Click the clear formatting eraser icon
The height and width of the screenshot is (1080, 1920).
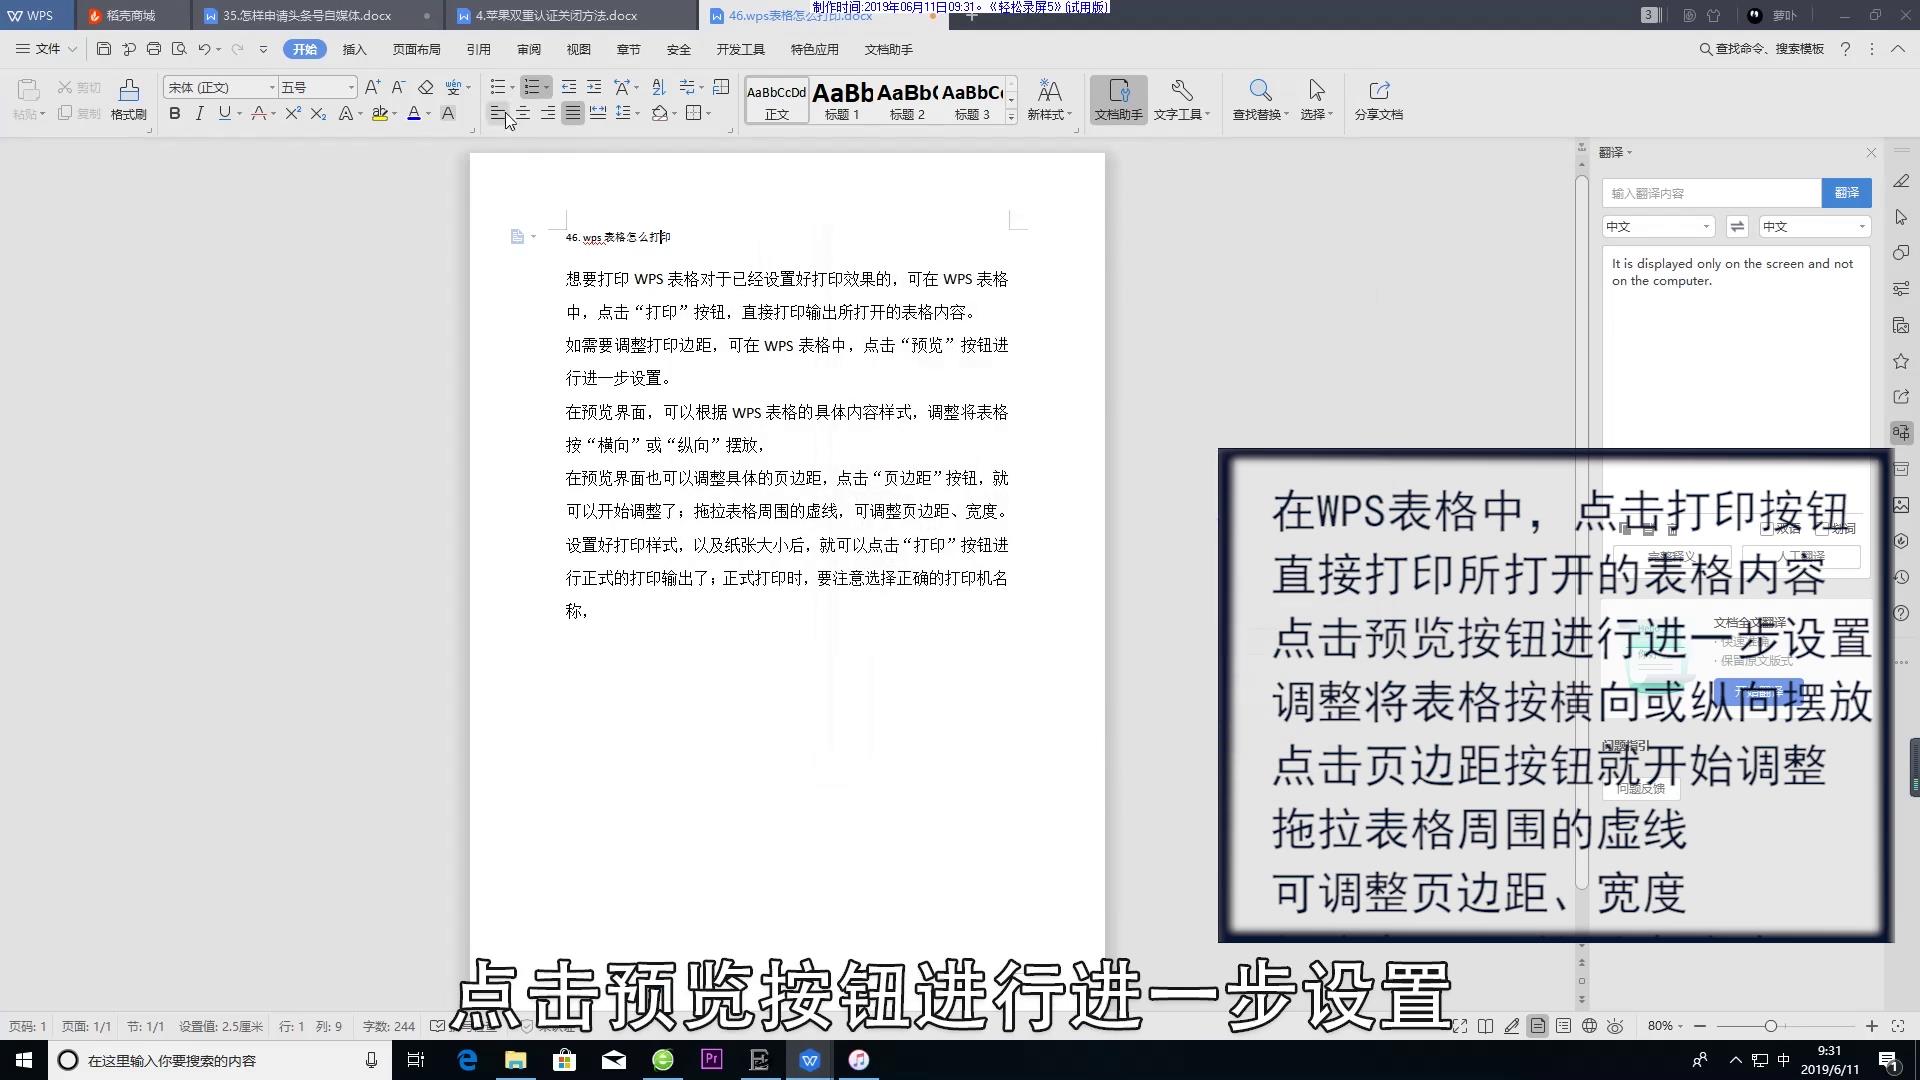(426, 87)
